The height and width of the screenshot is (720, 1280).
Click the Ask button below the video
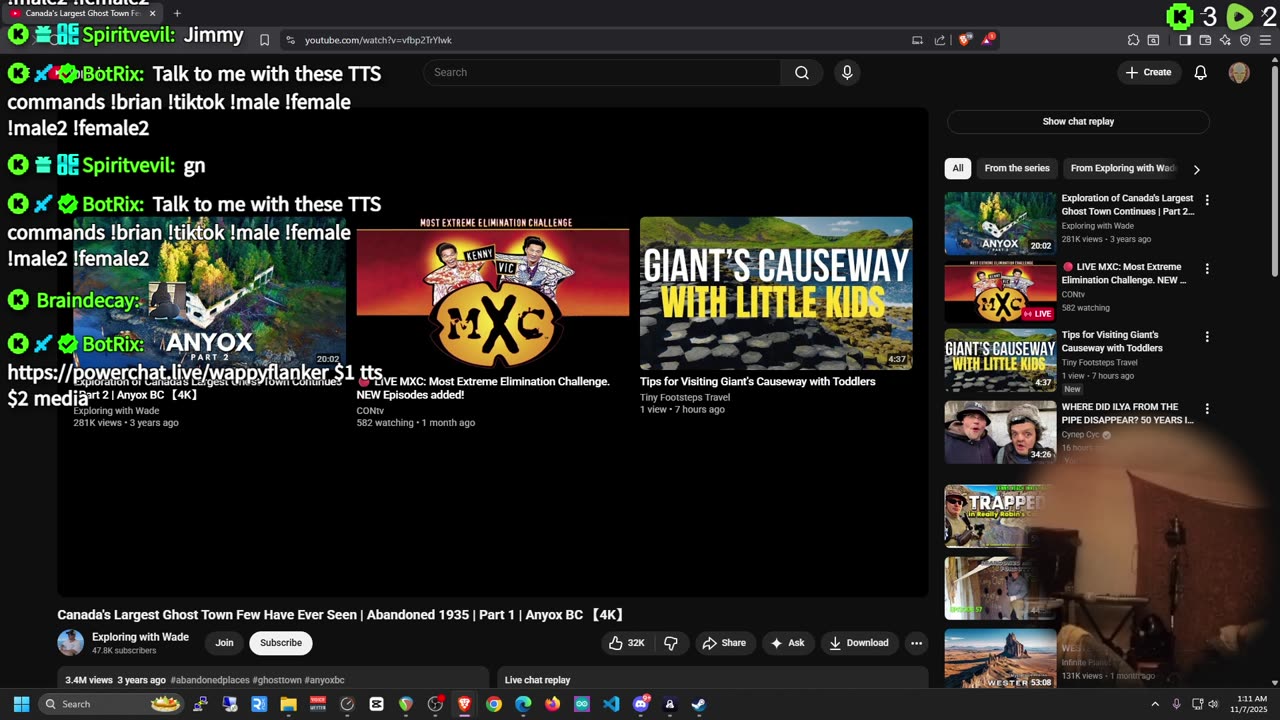point(787,643)
